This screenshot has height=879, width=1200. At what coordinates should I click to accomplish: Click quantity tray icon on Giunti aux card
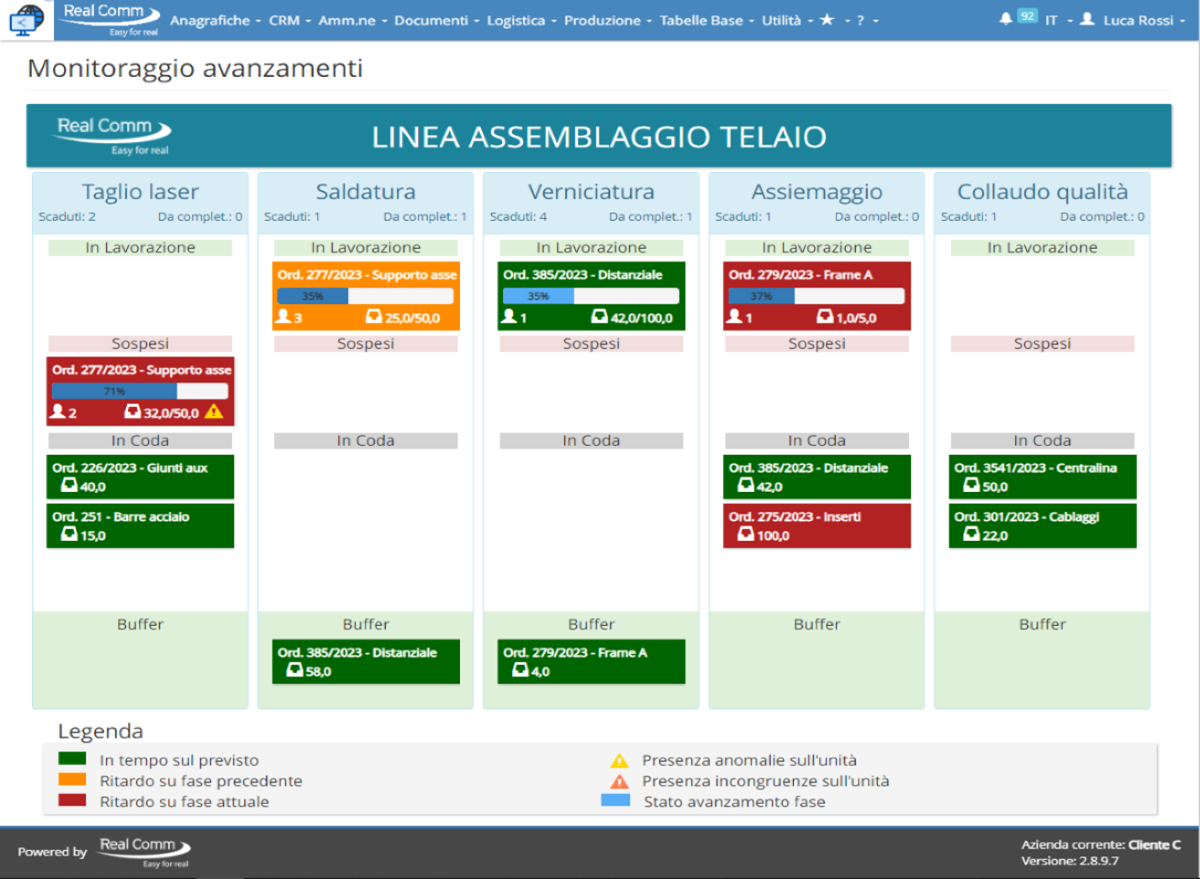pyautogui.click(x=70, y=487)
